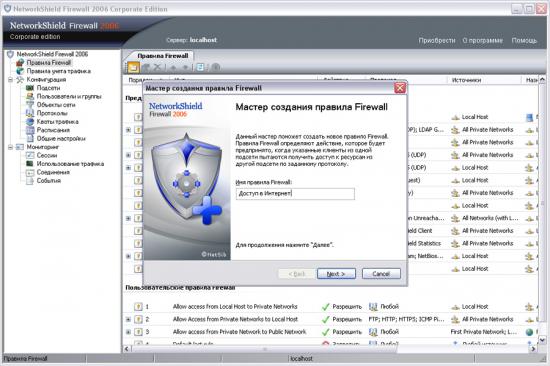Click the round gray toolbar icon after Refresh
550x366 pixels.
point(216,67)
